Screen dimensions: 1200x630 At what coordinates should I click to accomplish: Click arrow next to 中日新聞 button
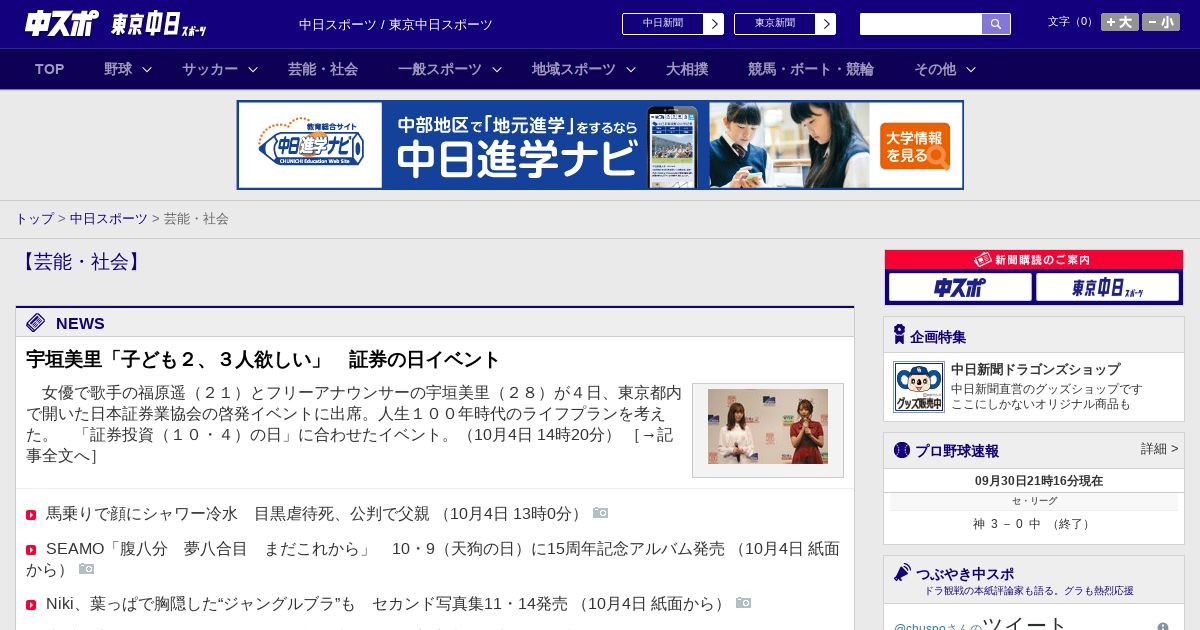point(714,24)
